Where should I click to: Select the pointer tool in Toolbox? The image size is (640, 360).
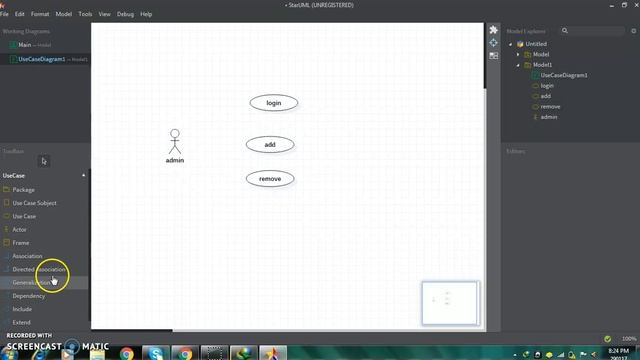[44, 161]
